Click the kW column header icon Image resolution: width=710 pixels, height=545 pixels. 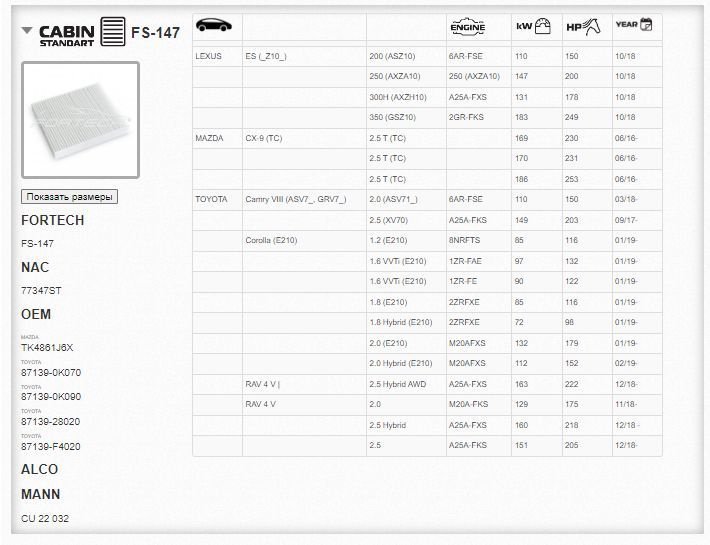tap(533, 26)
